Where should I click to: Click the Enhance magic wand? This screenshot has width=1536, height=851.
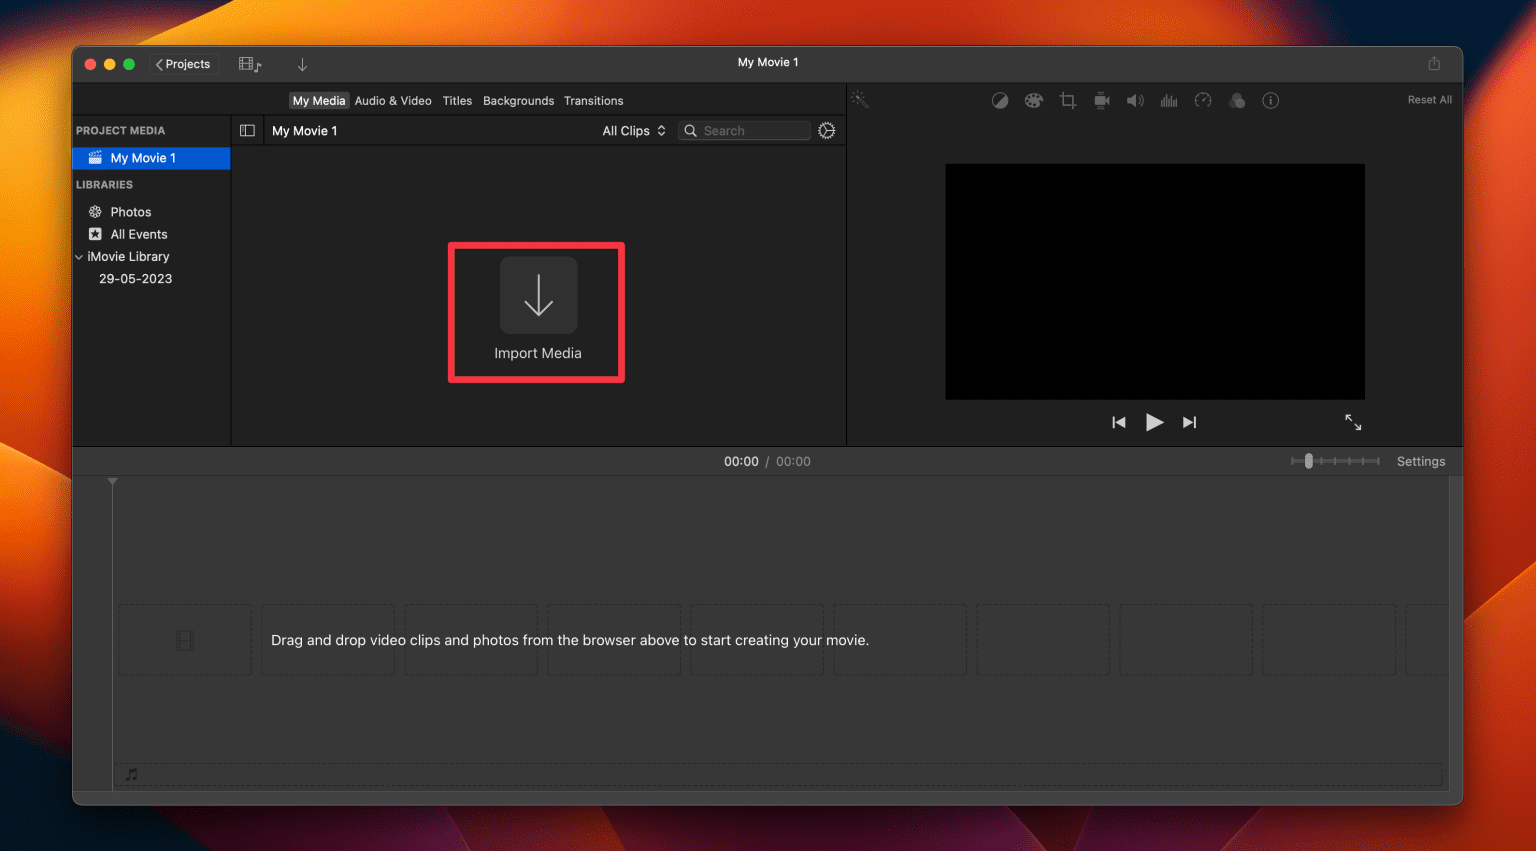coord(860,99)
